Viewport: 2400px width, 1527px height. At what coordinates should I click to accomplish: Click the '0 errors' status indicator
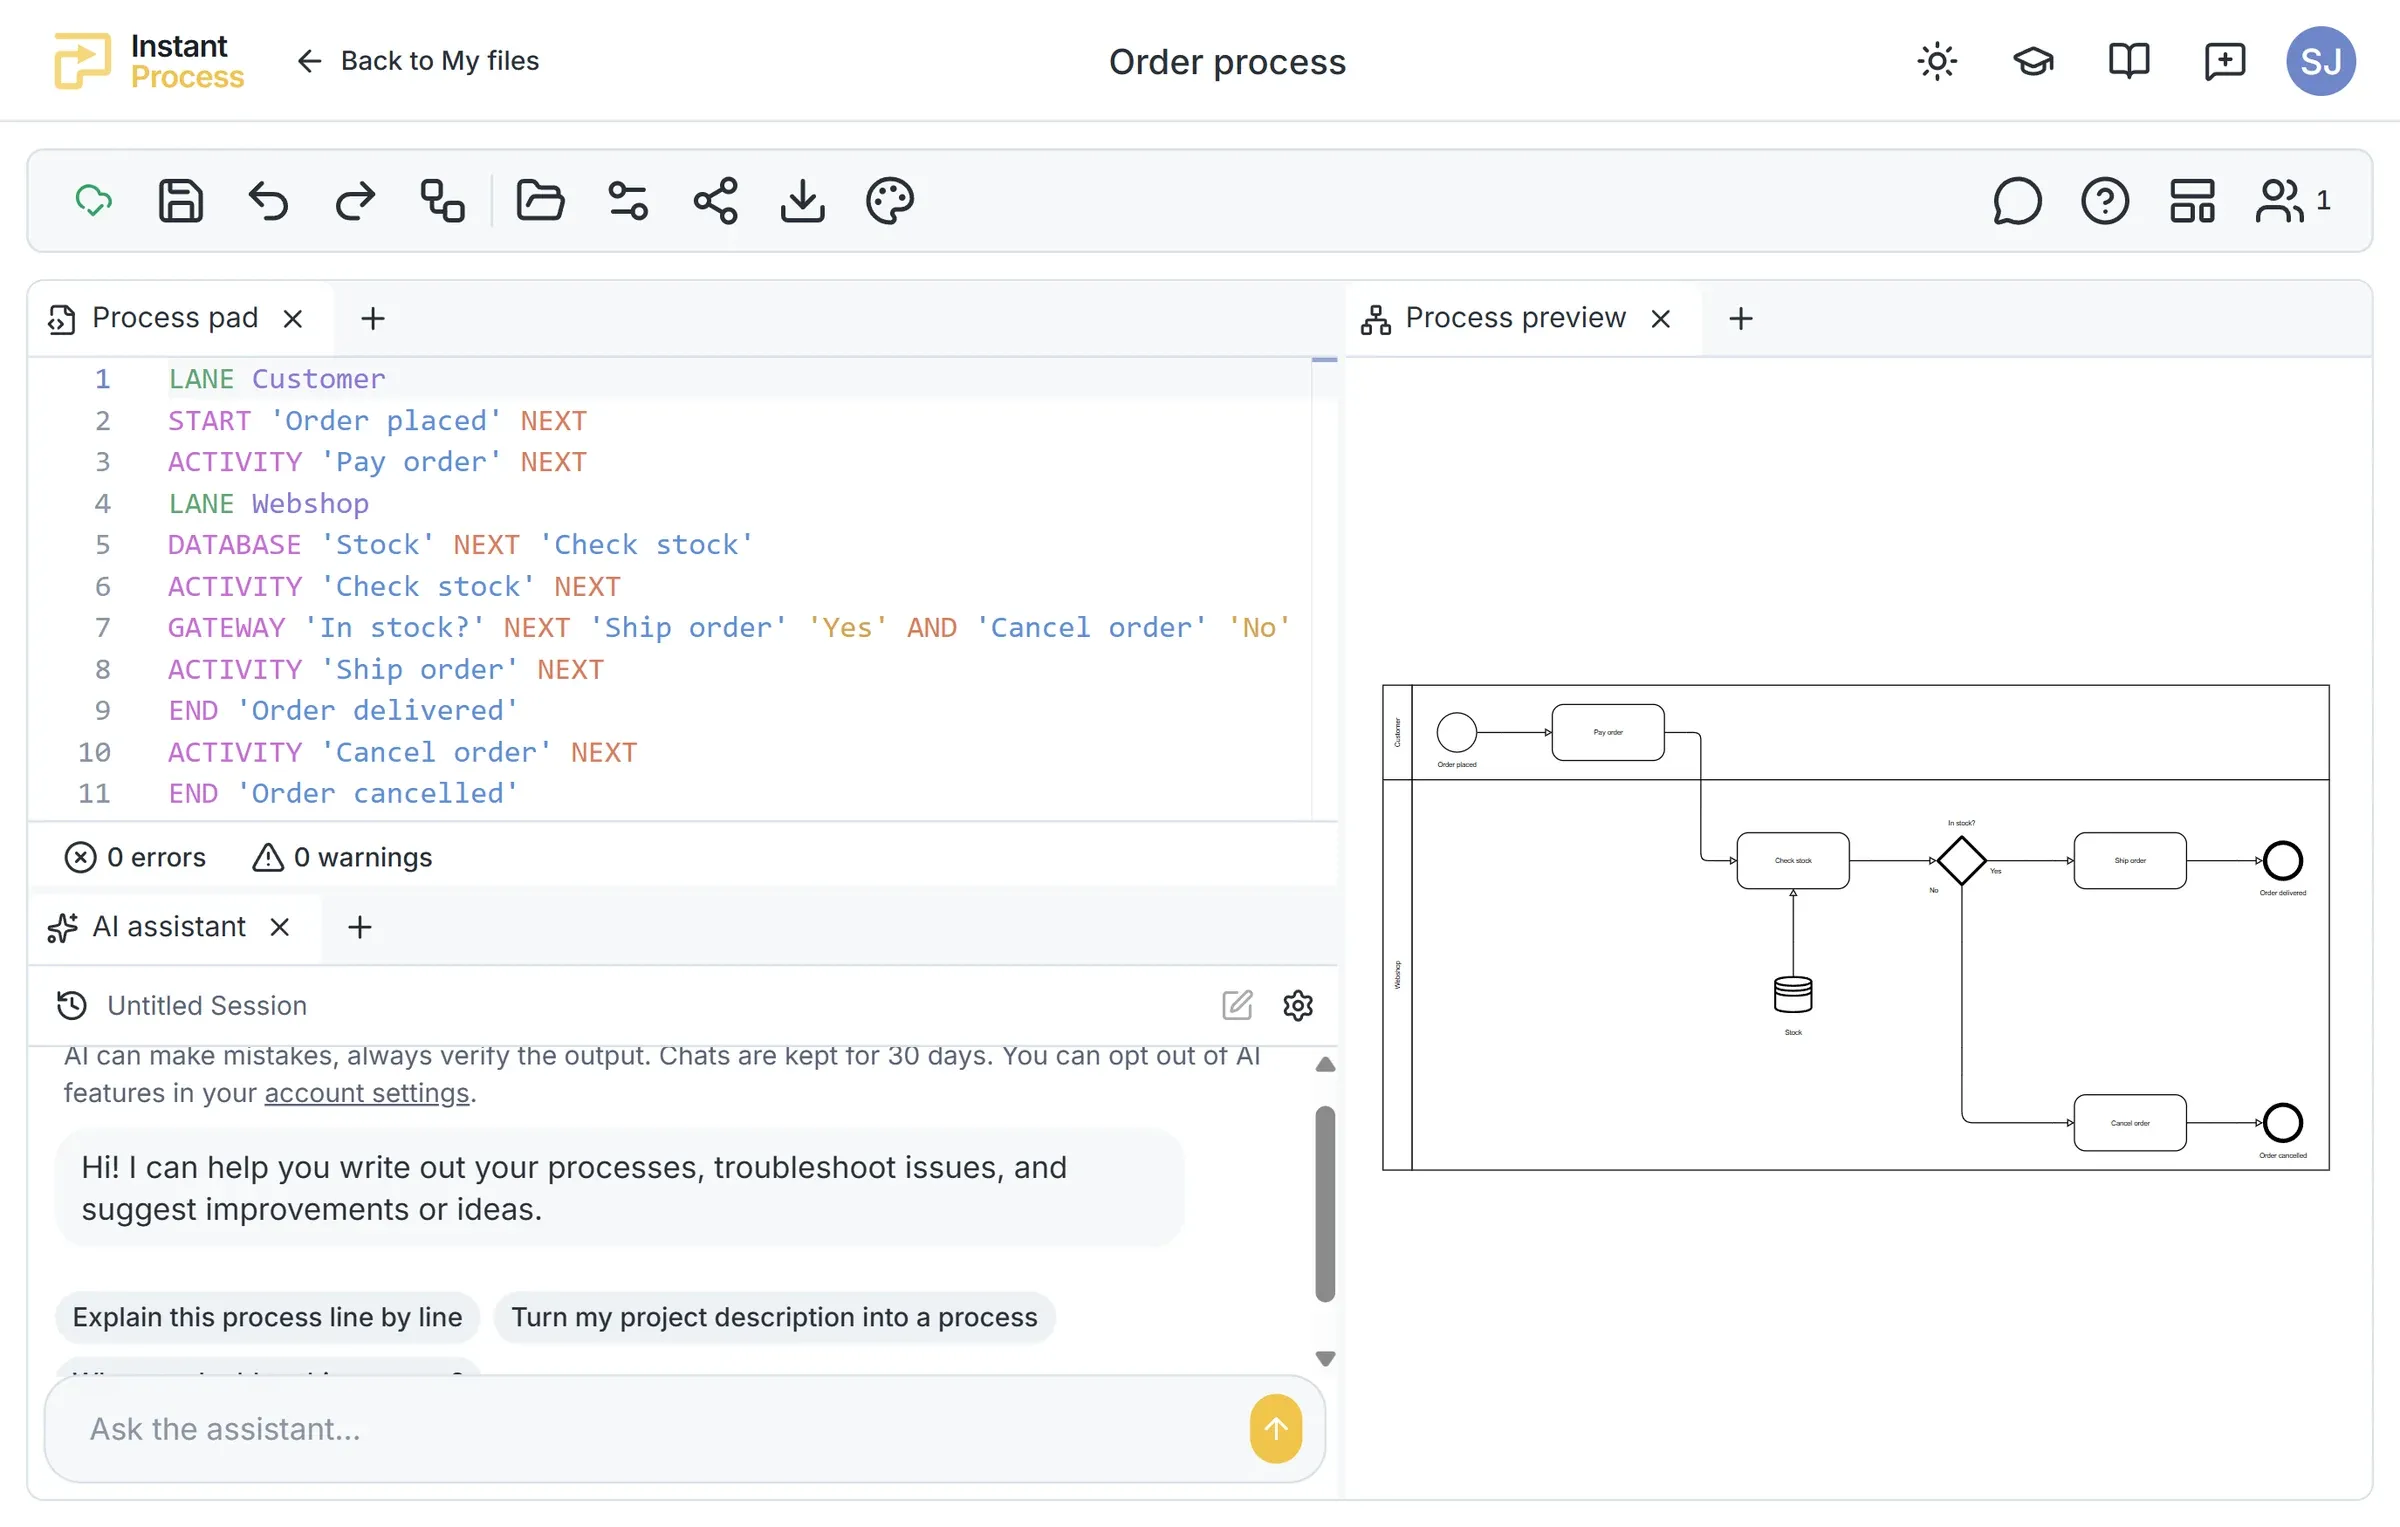coord(135,857)
